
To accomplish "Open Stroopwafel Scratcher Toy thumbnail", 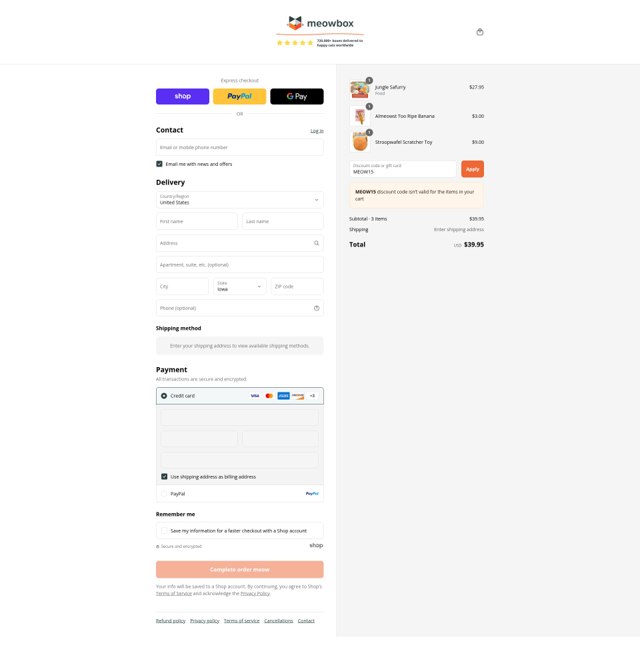I will pyautogui.click(x=360, y=142).
